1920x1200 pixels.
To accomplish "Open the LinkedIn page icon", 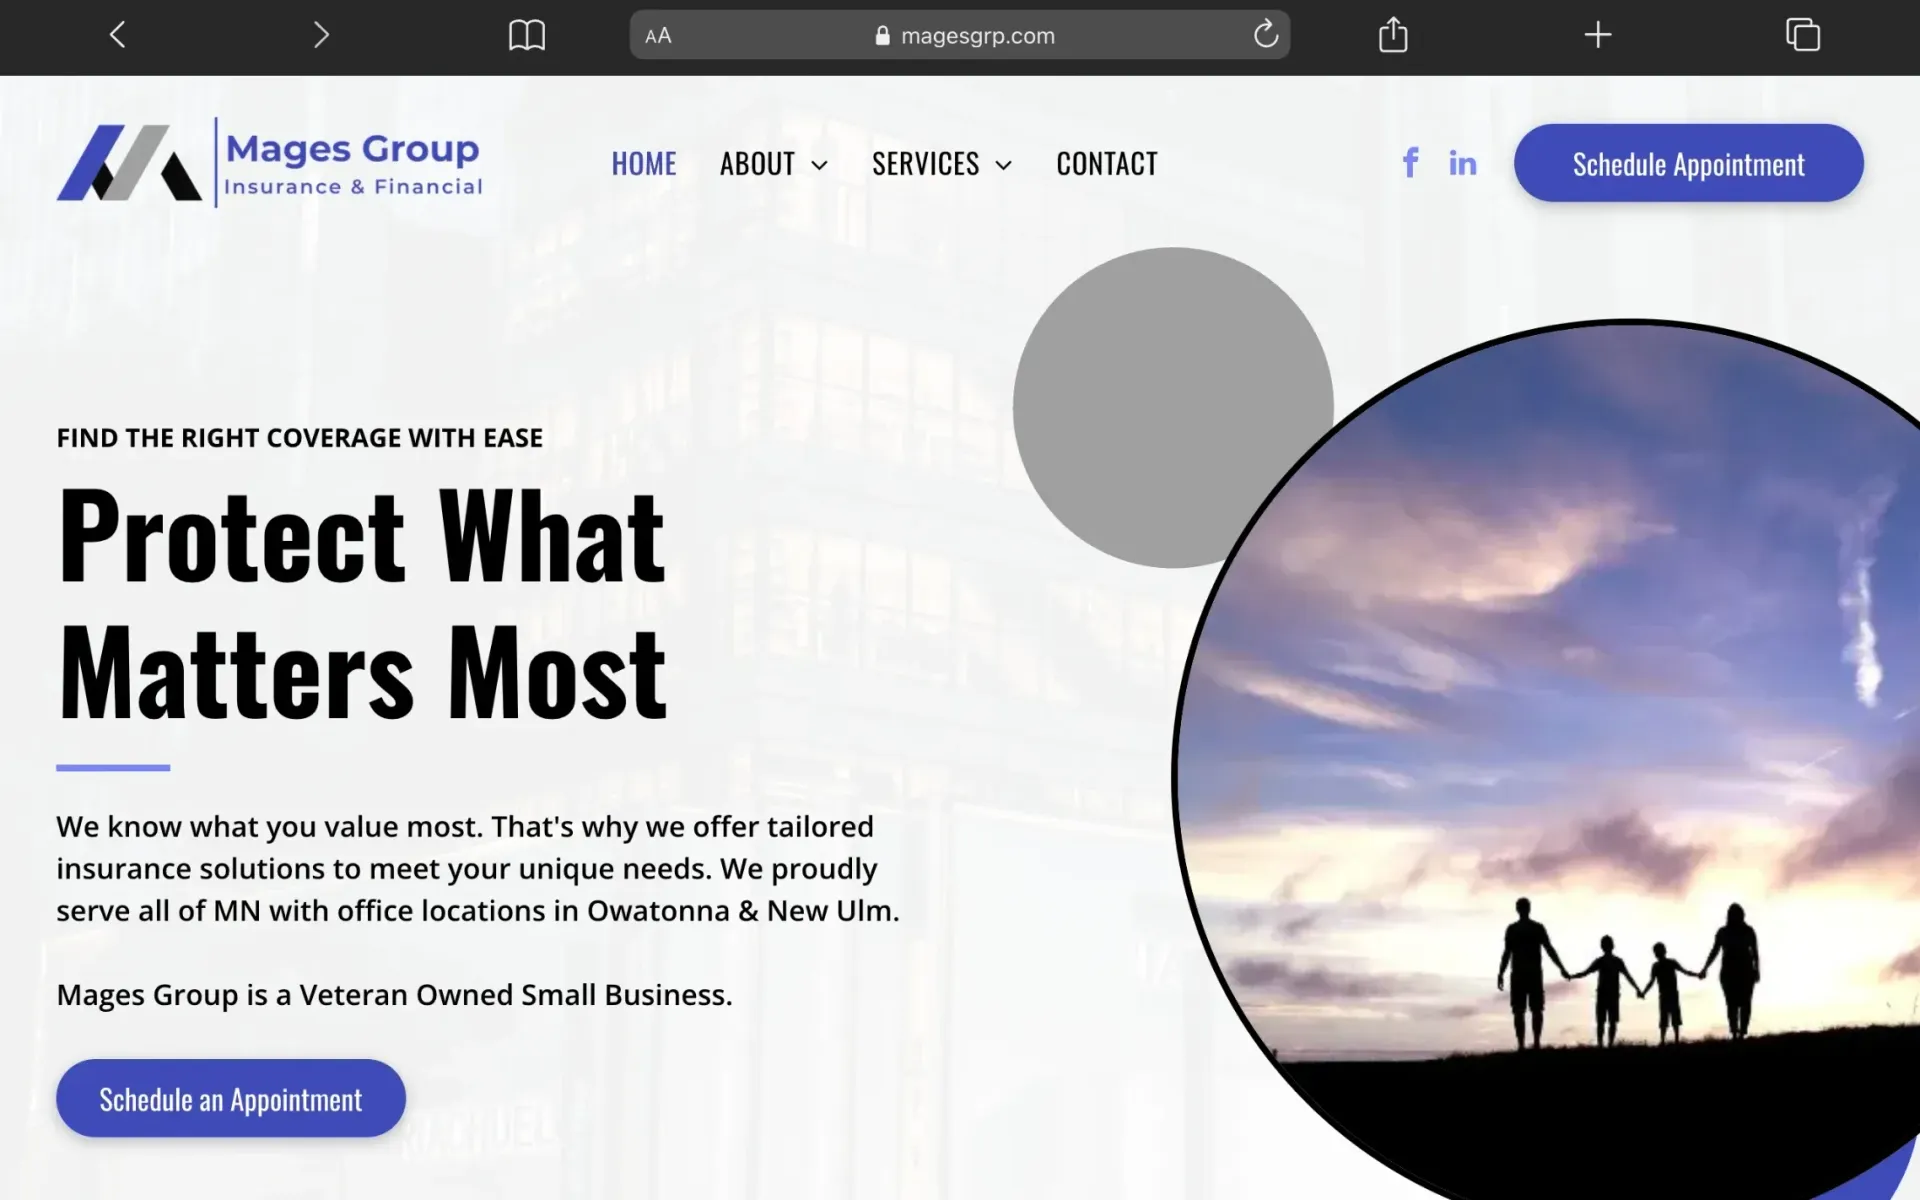I will tap(1462, 162).
